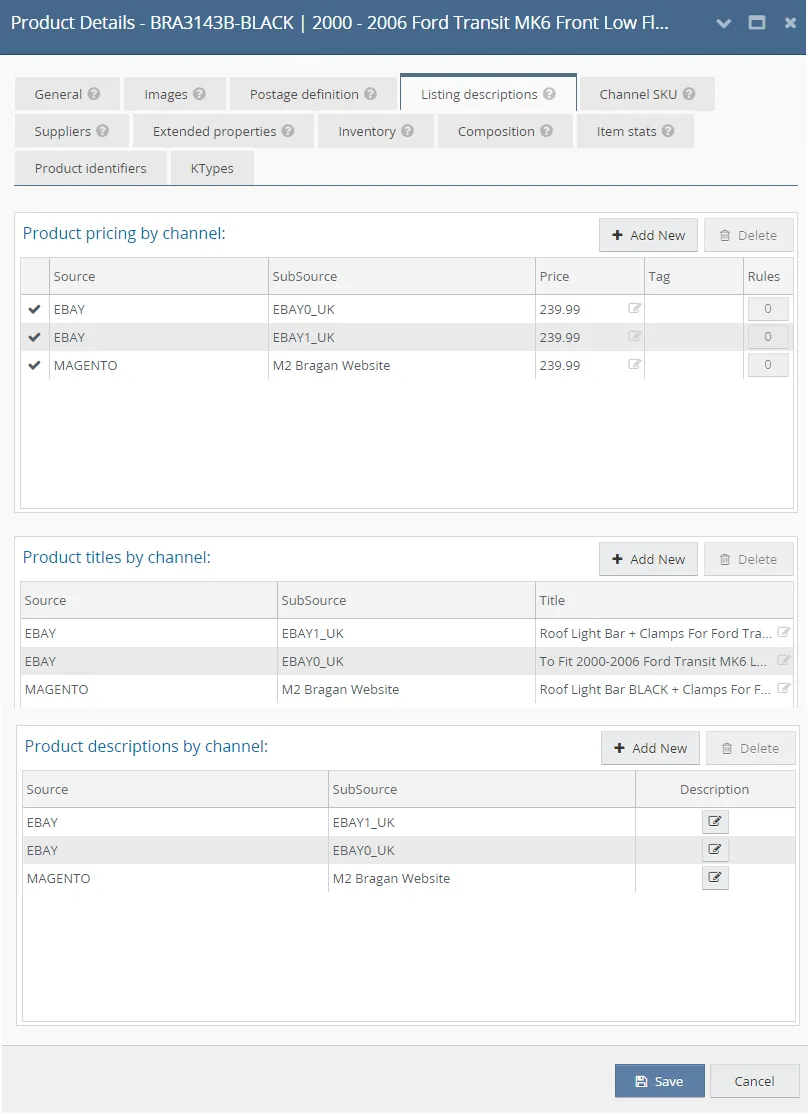Delete selected product title entry
Screen dimensions: 808x1114
click(748, 559)
